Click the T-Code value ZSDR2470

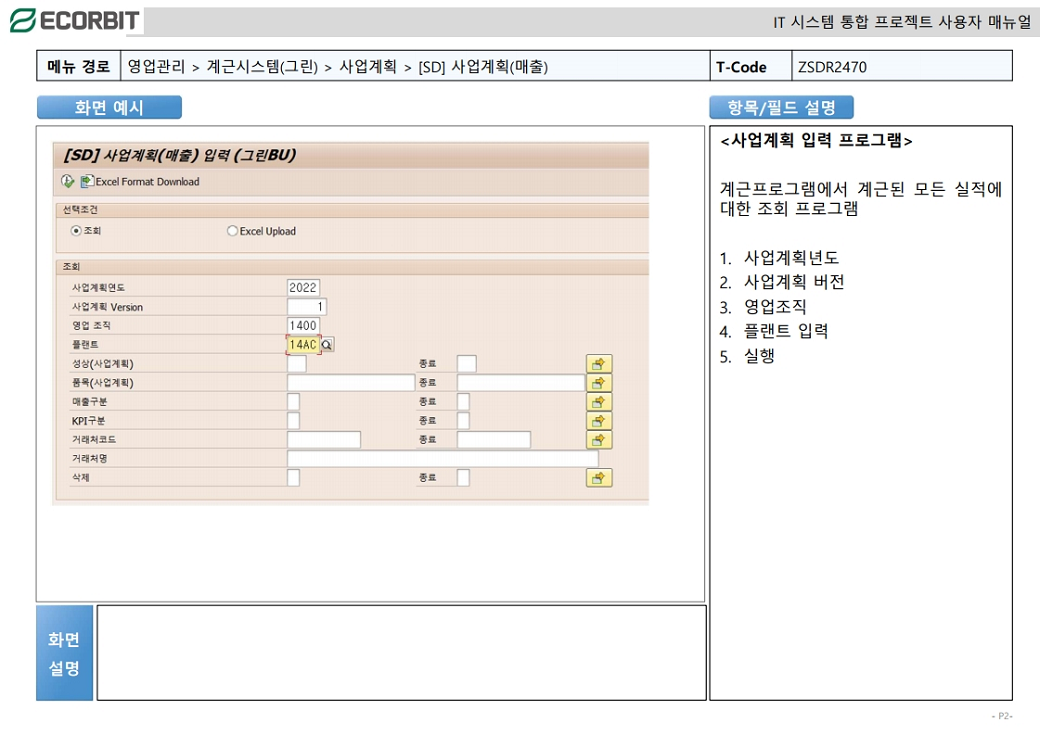(832, 67)
